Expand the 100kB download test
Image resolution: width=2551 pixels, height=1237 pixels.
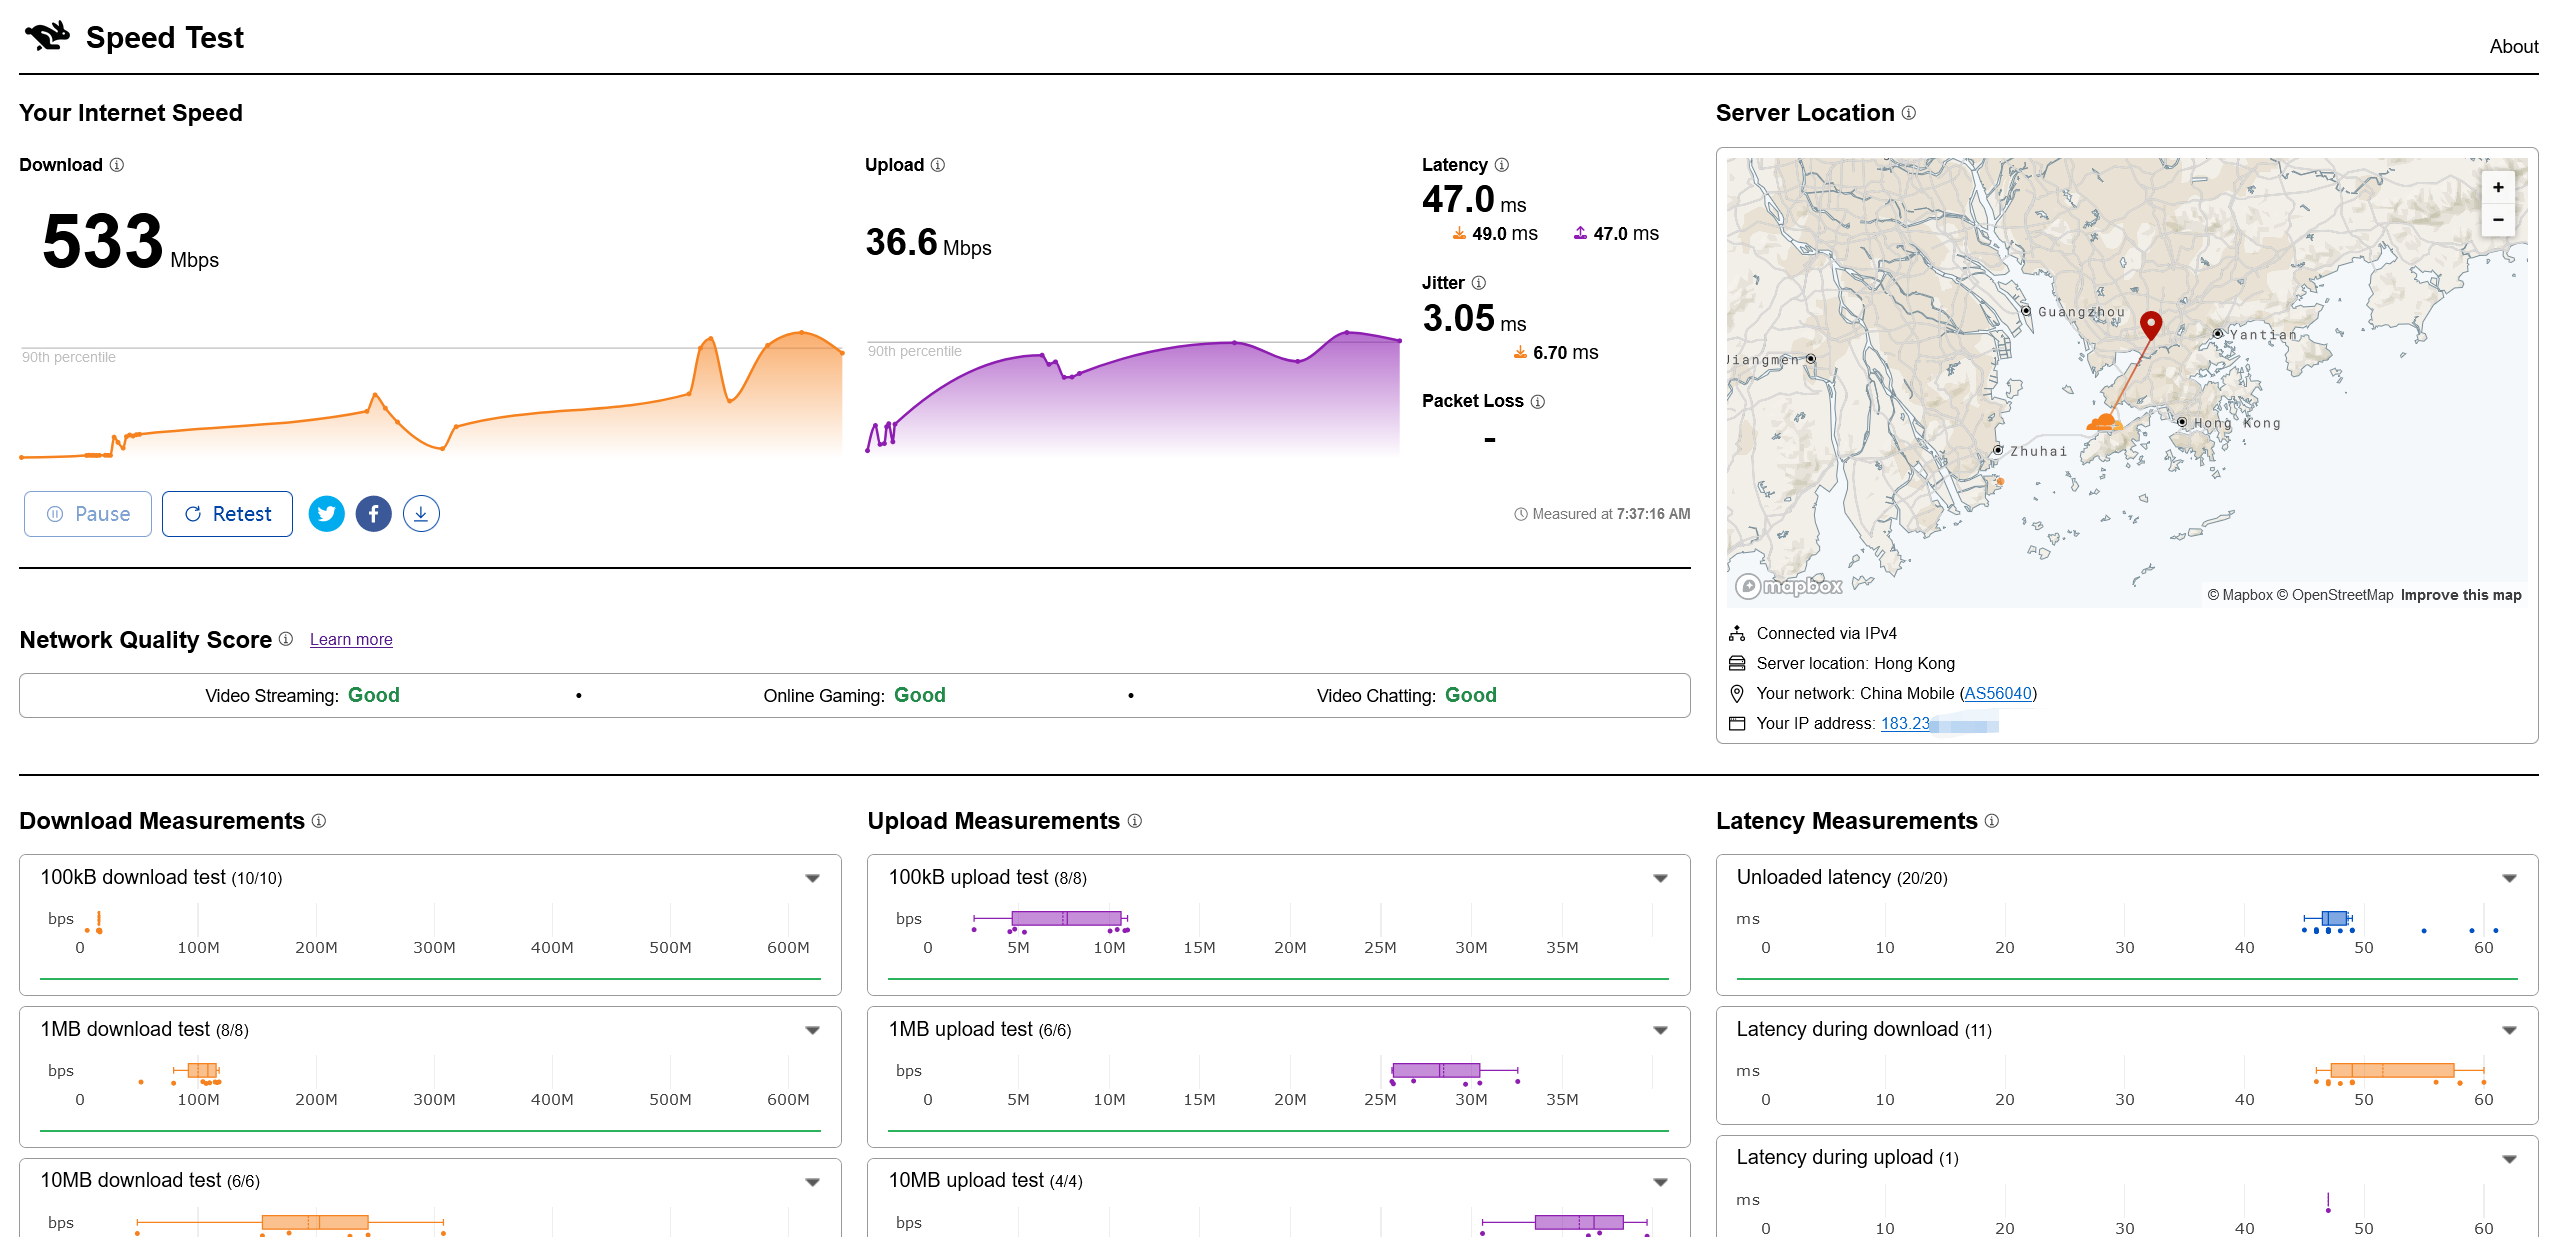click(x=812, y=878)
